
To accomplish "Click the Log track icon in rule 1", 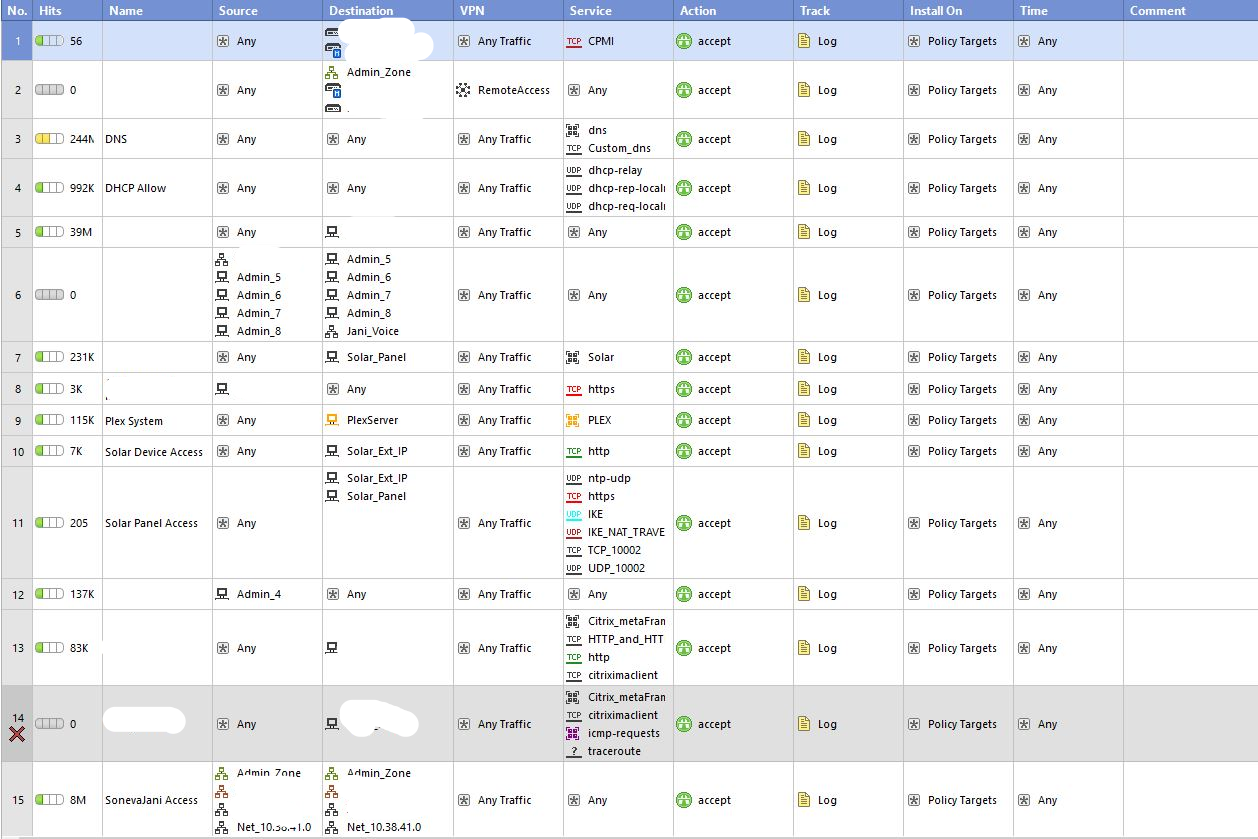I will coord(803,41).
